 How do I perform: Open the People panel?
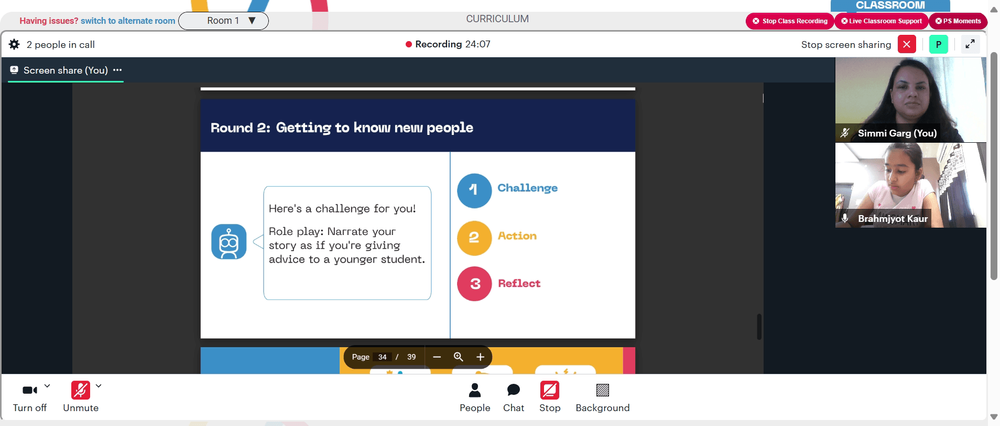click(x=474, y=397)
